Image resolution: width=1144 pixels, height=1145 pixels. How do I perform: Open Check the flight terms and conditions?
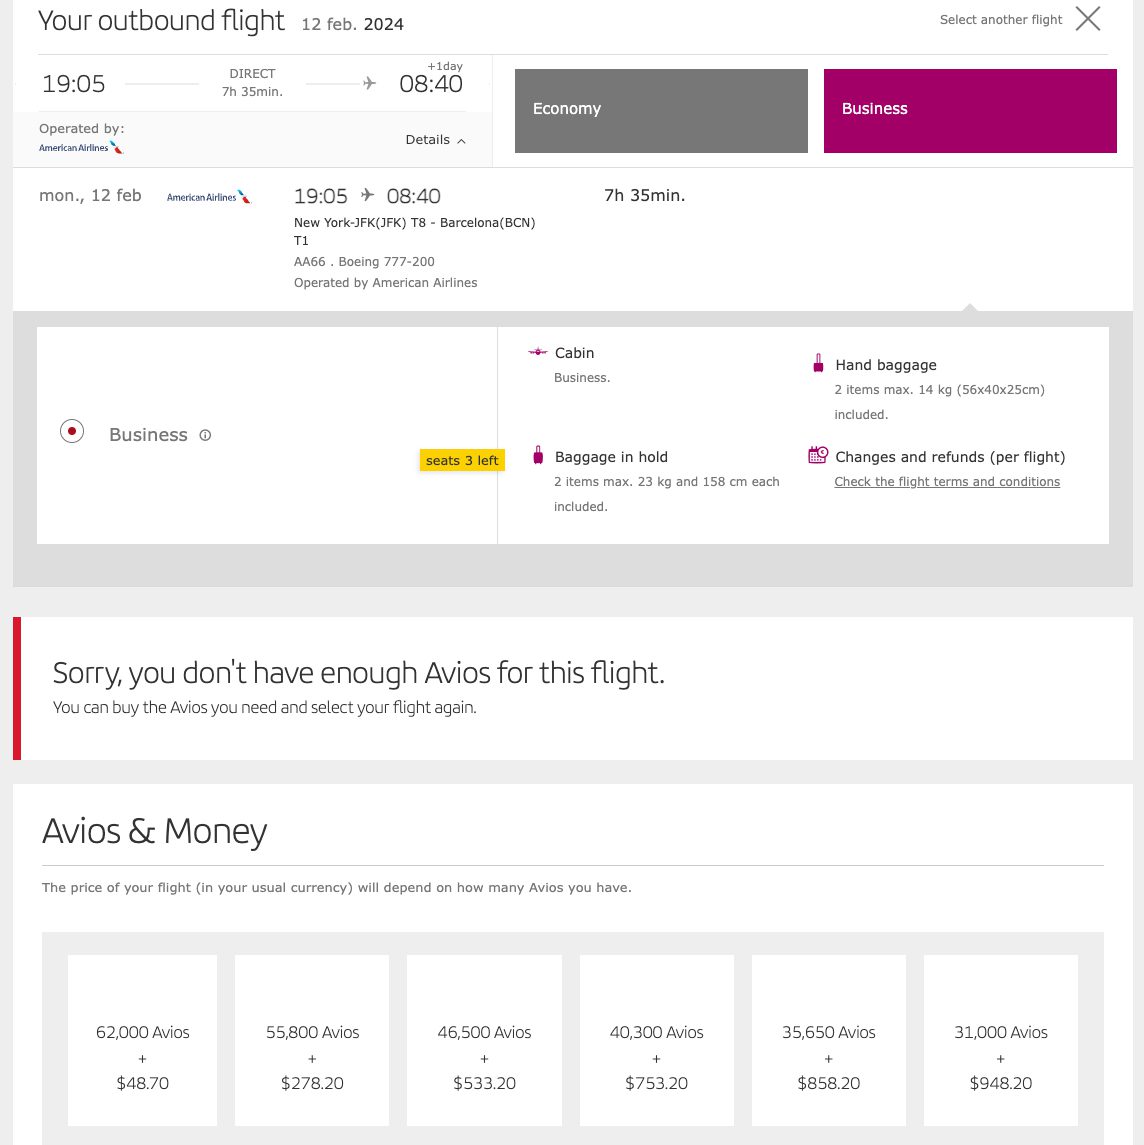947,482
